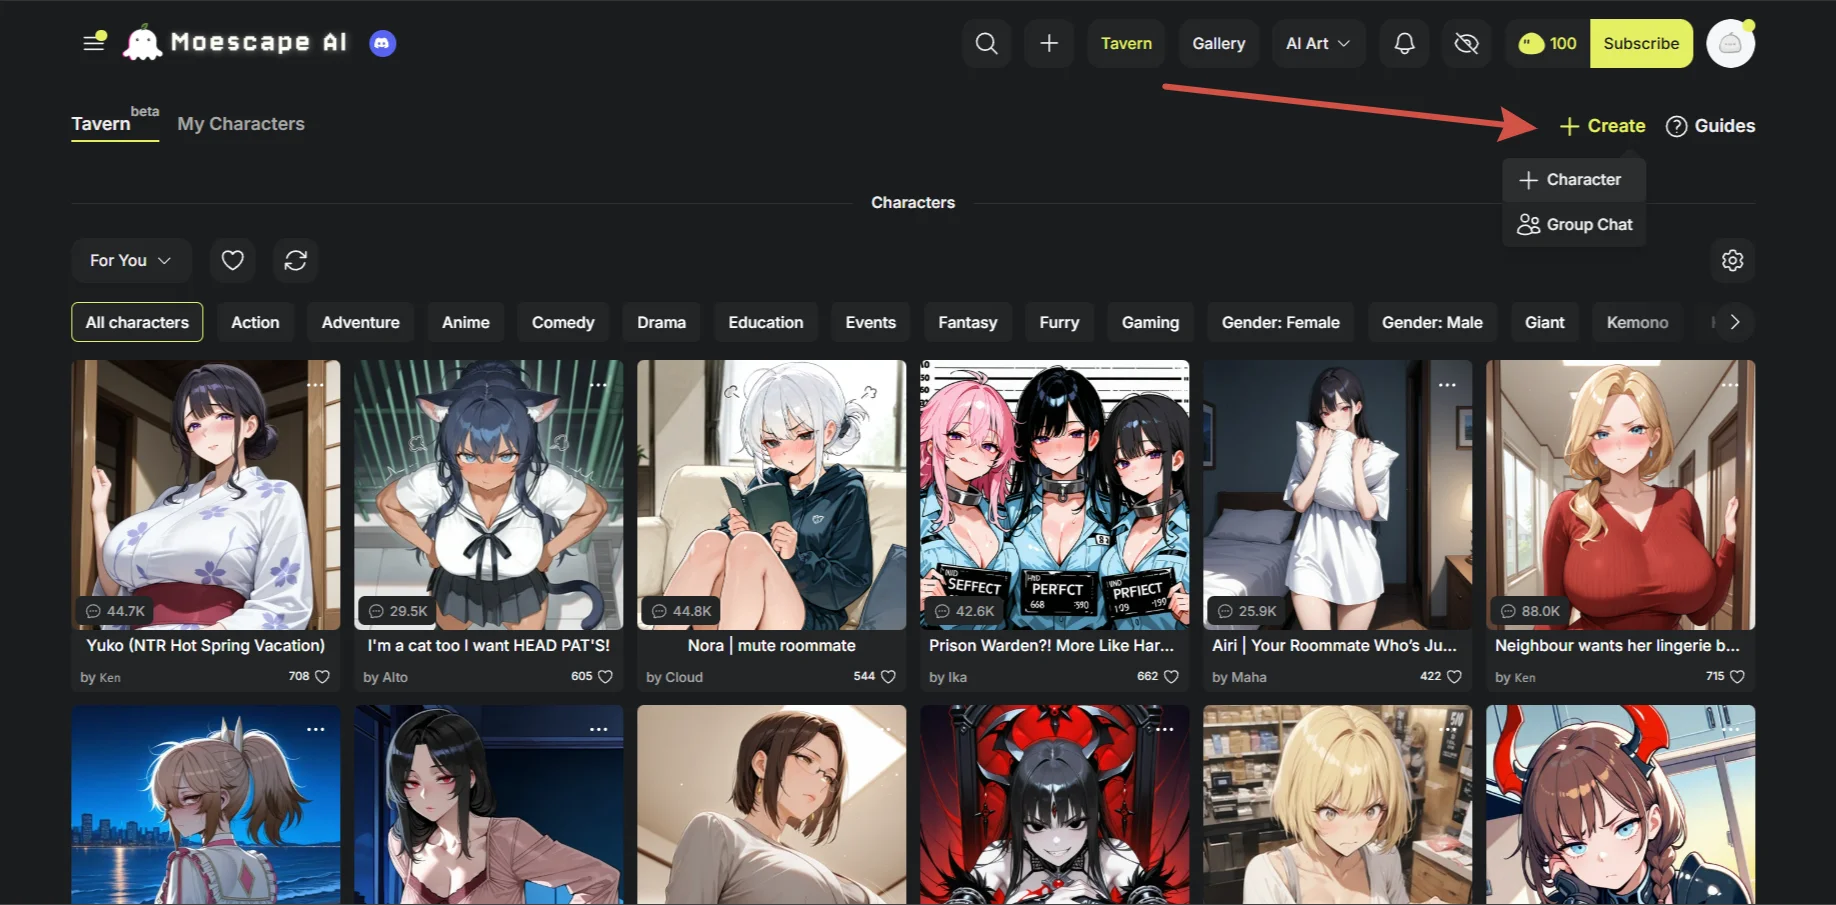Screen dimensions: 1836x905
Task: Select the Gender: Female chip
Action: 1281,322
